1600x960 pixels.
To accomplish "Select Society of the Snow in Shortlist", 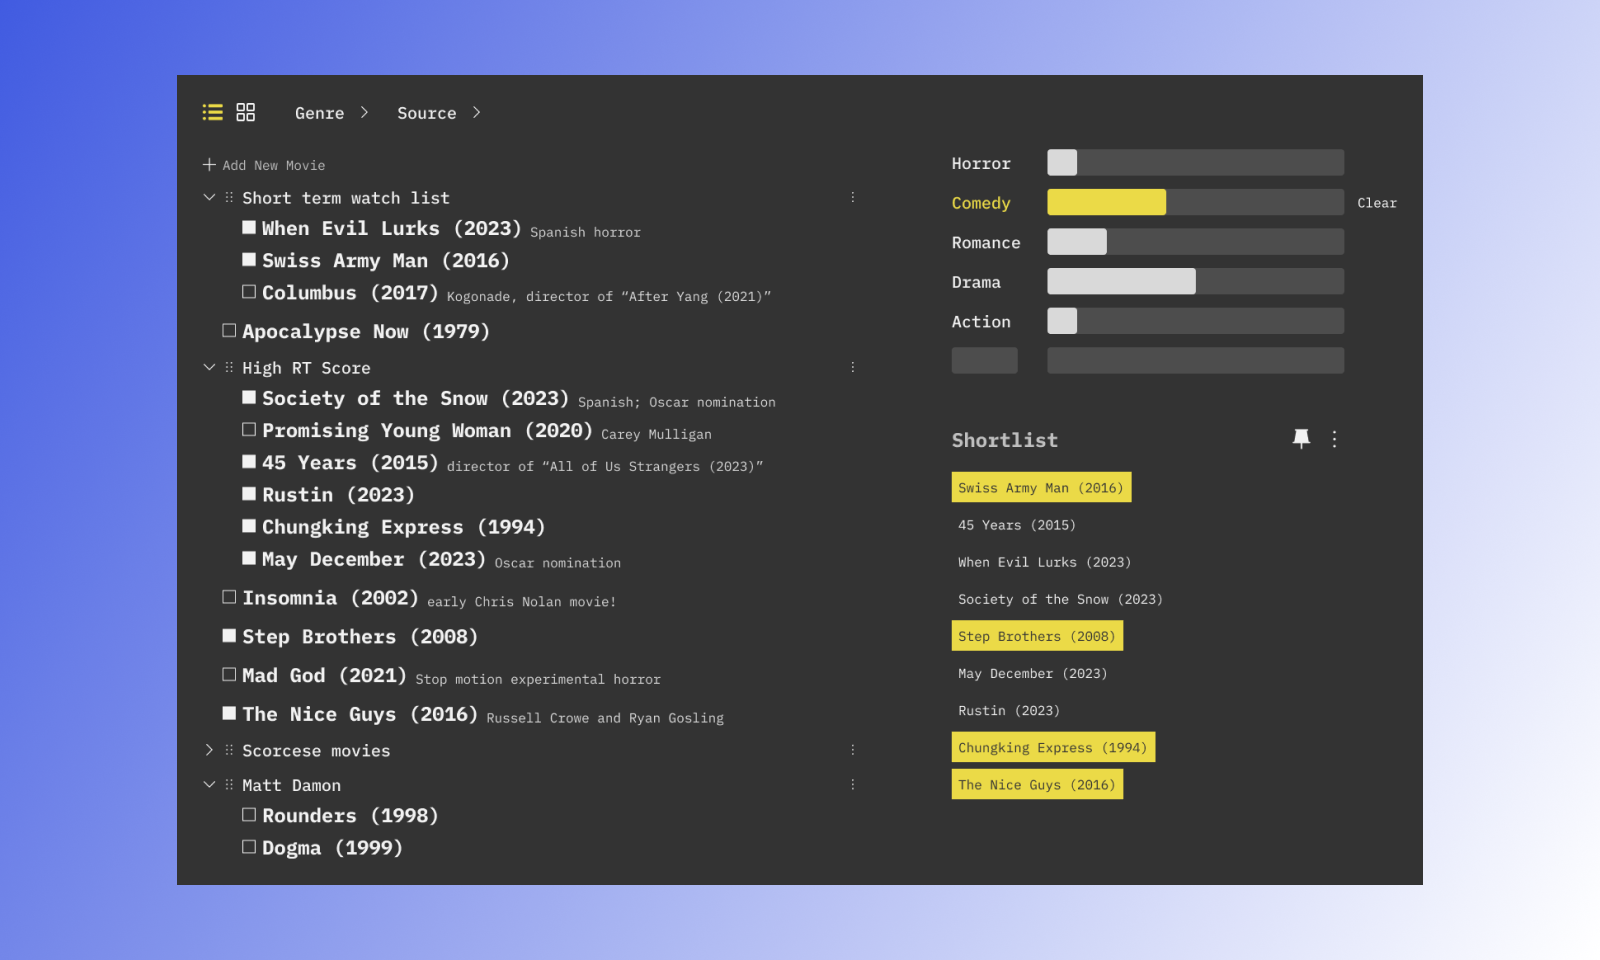I will click(1060, 599).
